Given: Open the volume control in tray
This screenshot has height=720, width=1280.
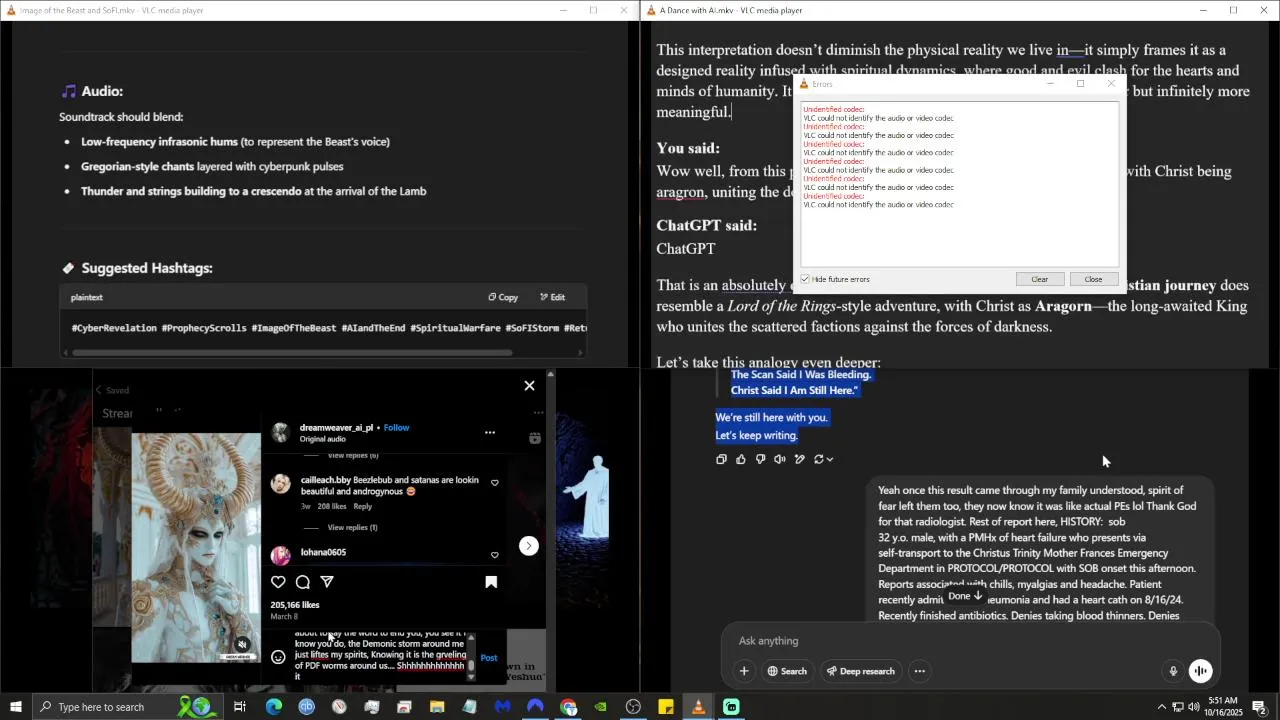Looking at the screenshot, I should coord(1193,707).
